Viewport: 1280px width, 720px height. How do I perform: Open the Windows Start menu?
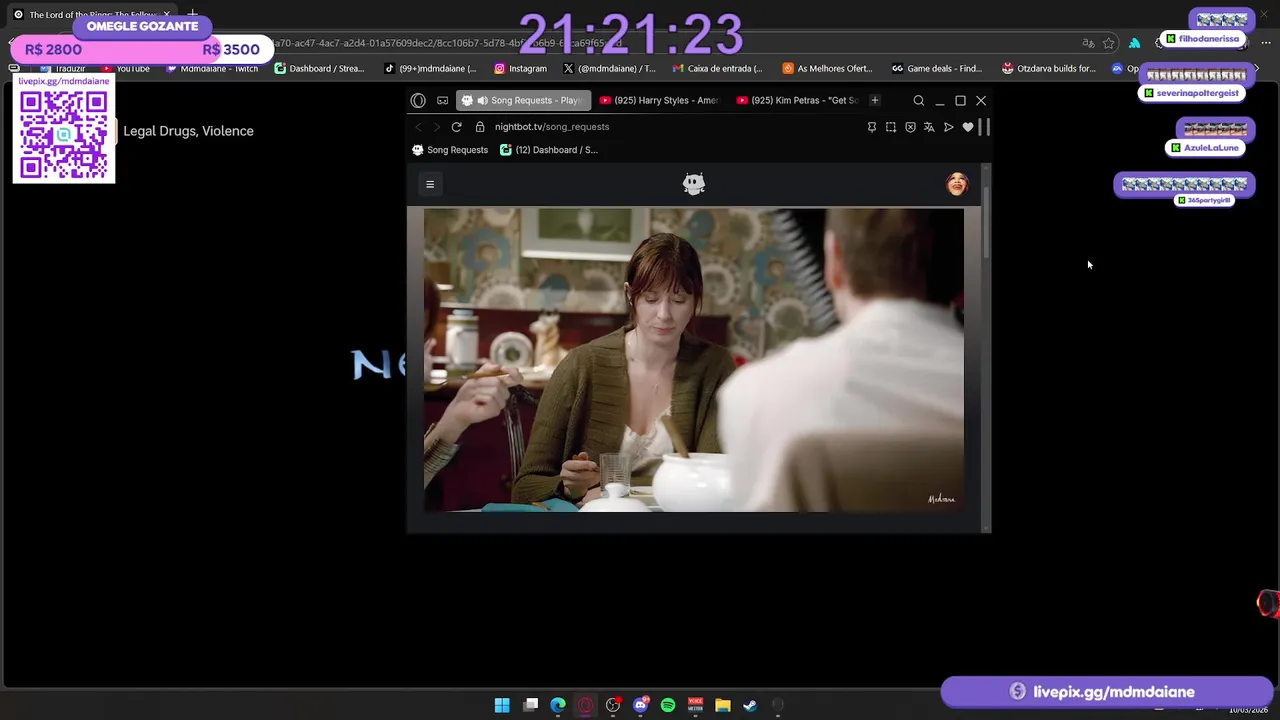(502, 705)
